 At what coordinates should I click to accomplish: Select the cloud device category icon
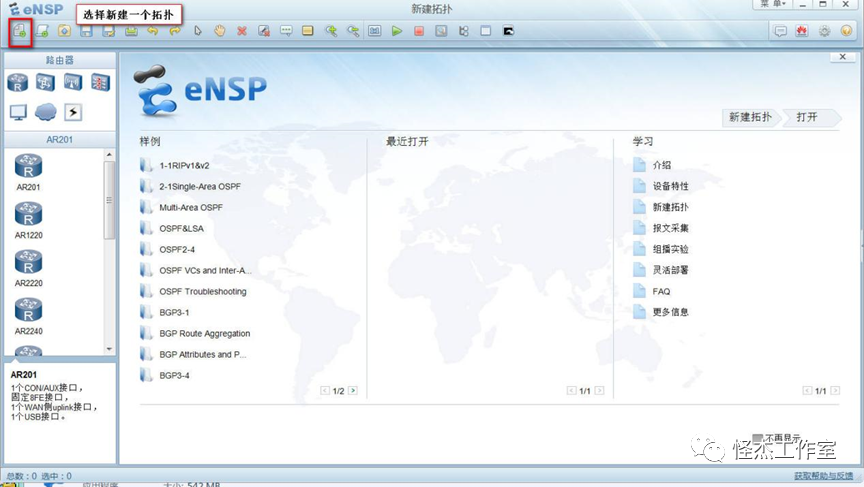(46, 112)
